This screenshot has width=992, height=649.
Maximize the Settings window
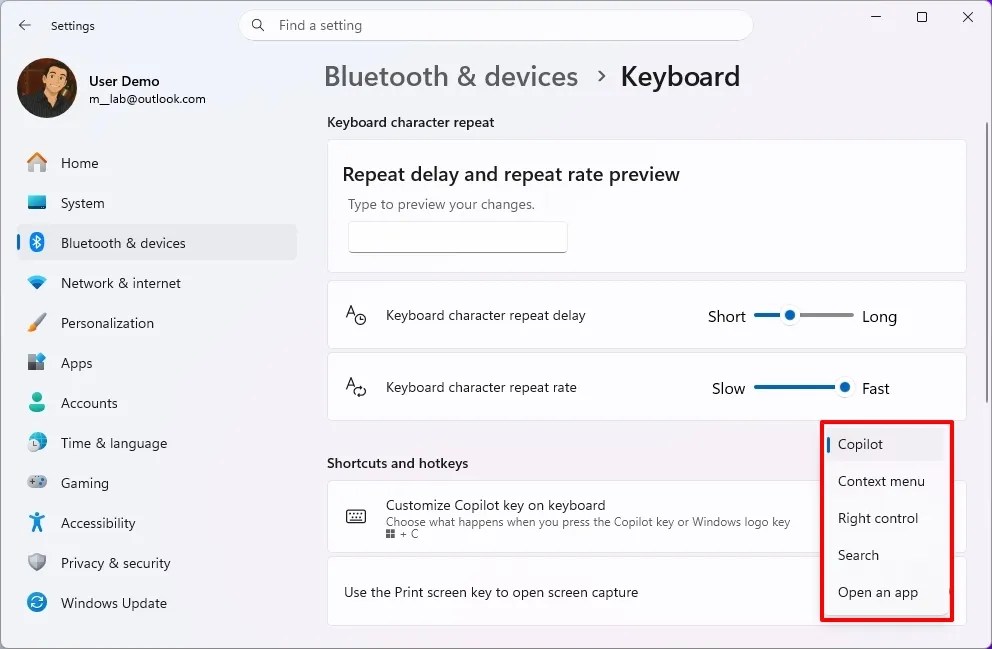tap(922, 17)
